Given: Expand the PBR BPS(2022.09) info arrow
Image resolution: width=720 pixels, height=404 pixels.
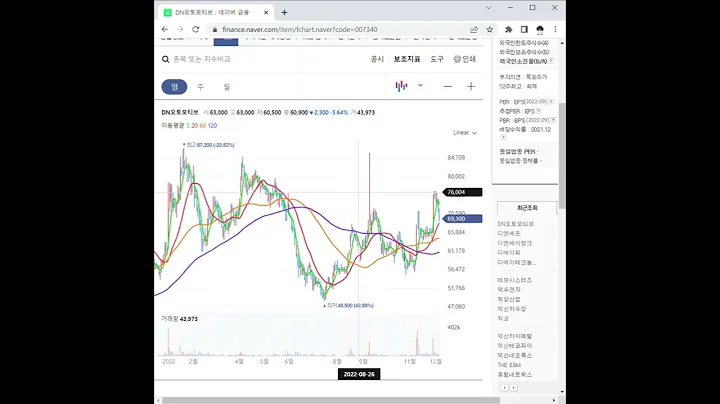Looking at the screenshot, I should coord(553,120).
